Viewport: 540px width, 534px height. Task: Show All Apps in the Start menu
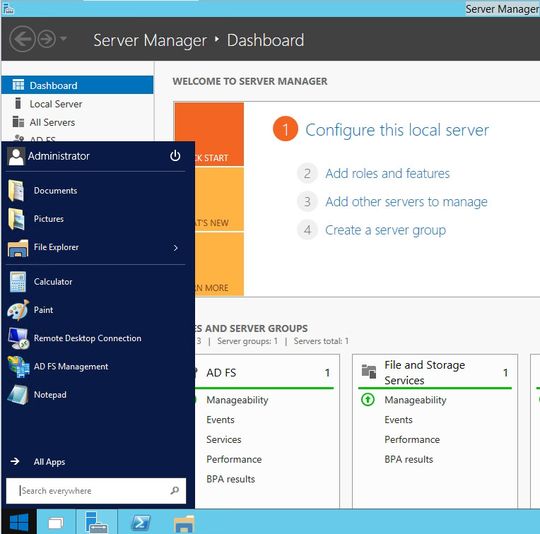pos(49,462)
